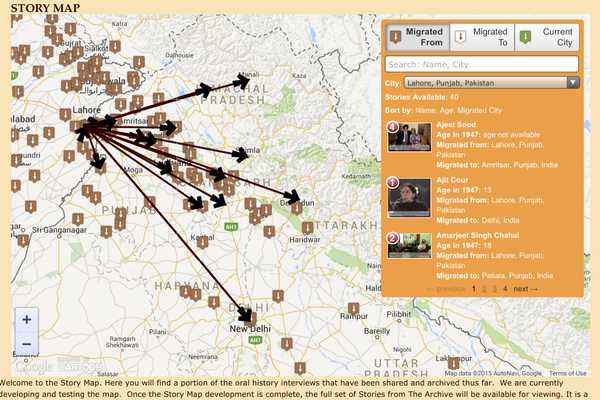
Task: Open the City dropdown showing Lahore, Punjab, Pakistan
Action: coord(492,83)
